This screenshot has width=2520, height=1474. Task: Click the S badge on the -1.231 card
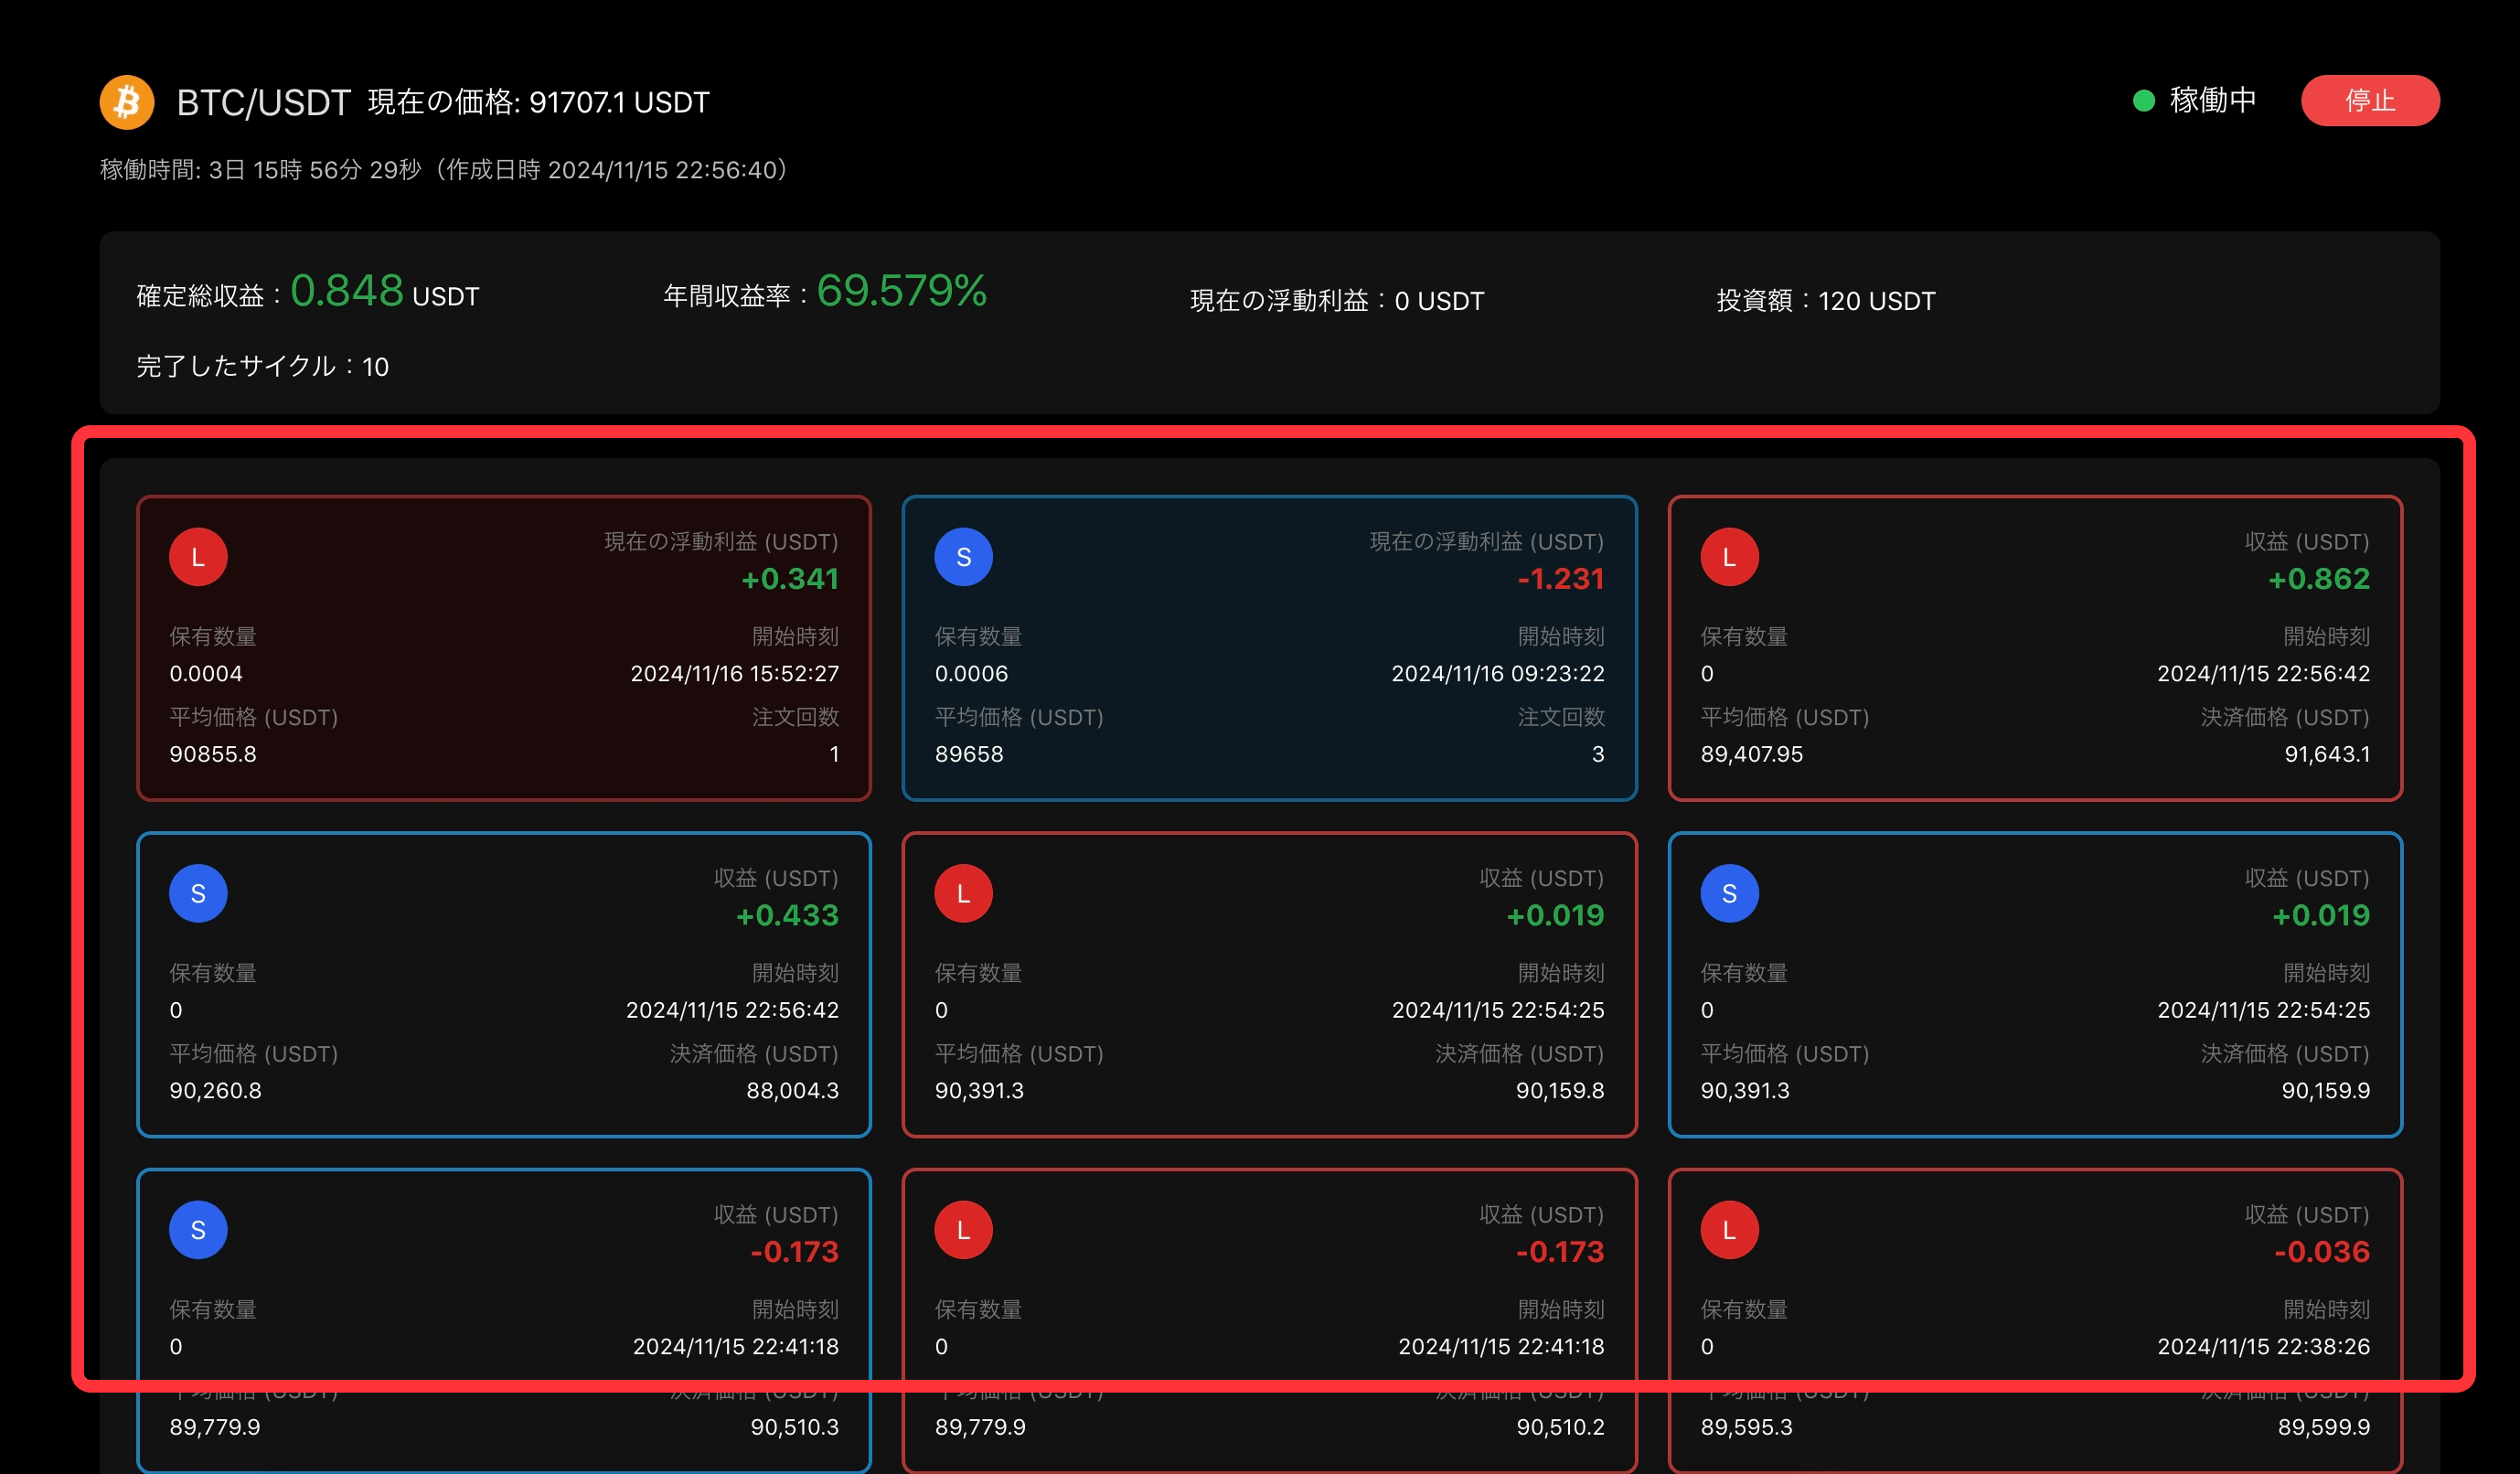pyautogui.click(x=963, y=557)
